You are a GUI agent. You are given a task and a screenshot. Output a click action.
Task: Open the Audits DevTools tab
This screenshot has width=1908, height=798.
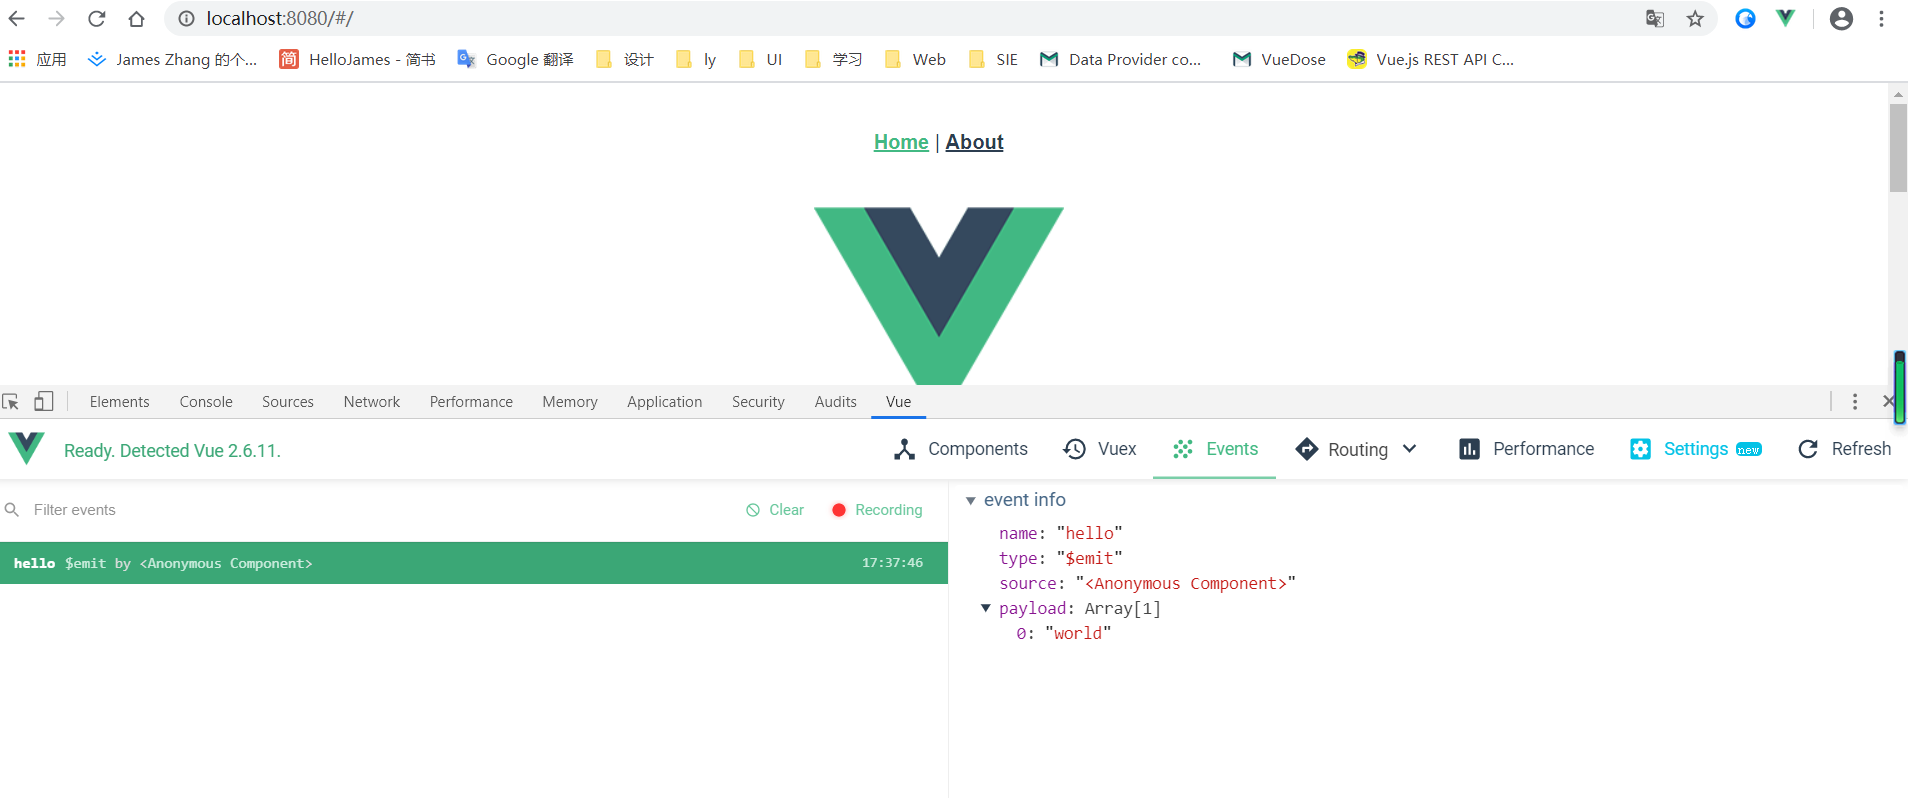[x=835, y=401]
